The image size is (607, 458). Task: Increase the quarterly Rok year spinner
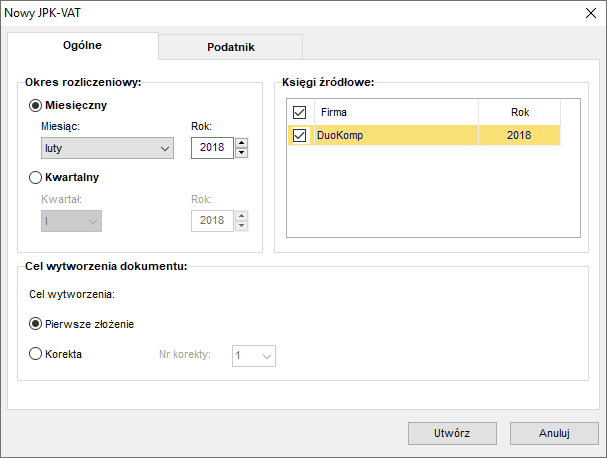[242, 216]
